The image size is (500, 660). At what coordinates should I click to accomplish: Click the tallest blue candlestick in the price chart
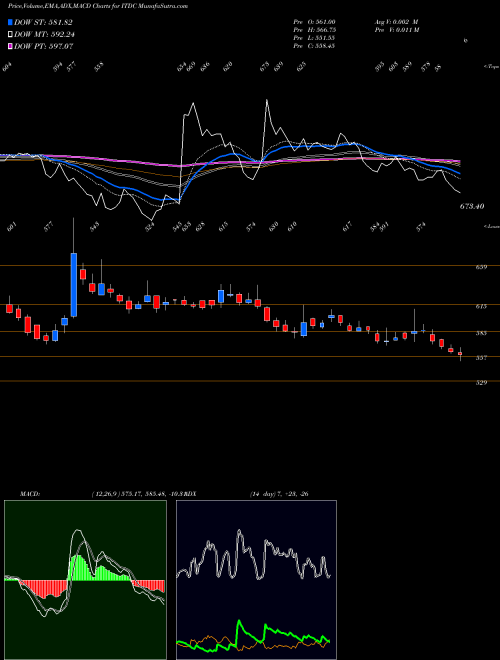[x=74, y=285]
